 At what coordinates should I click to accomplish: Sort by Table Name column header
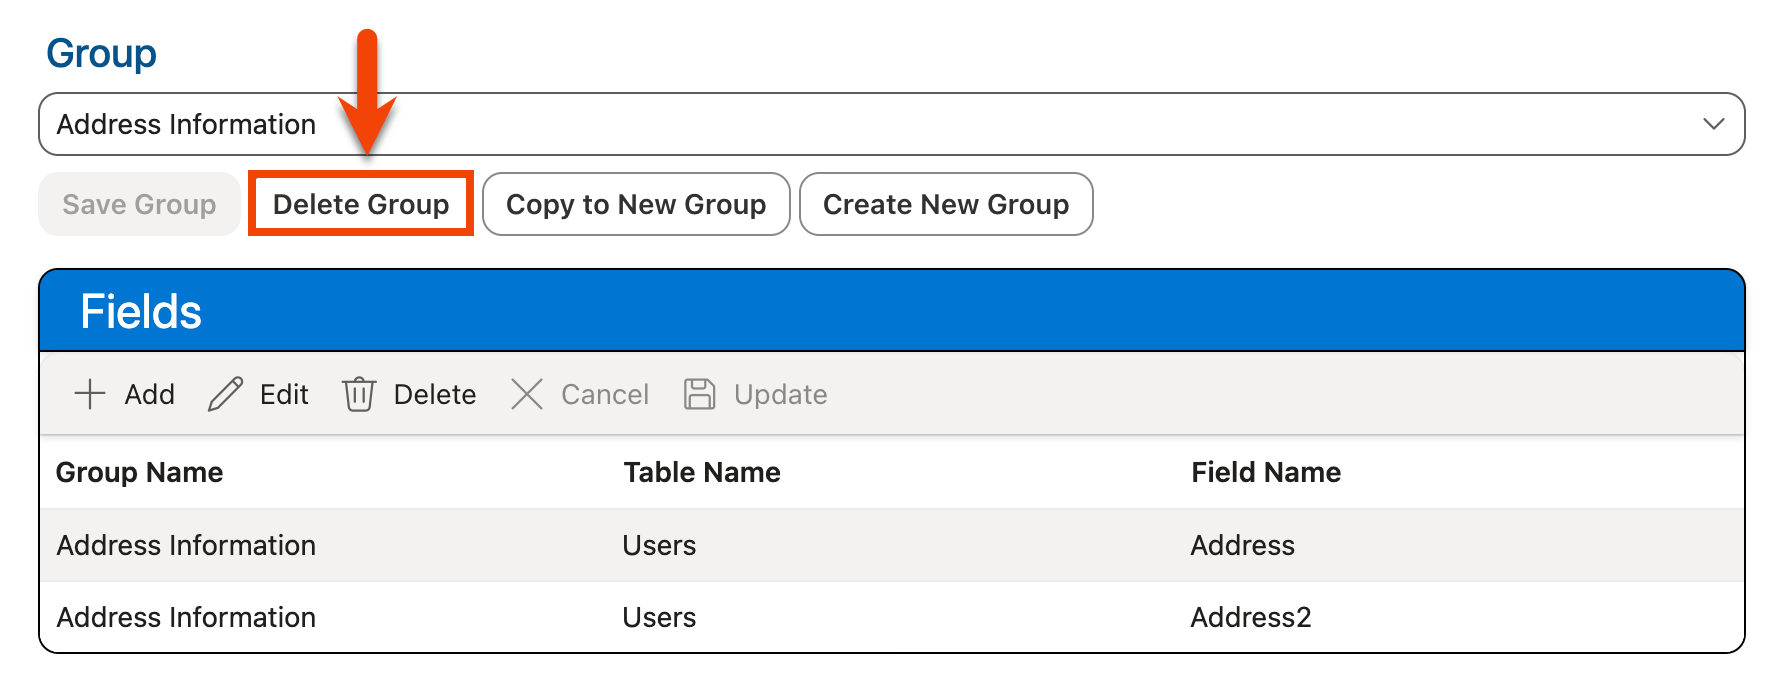tap(702, 472)
